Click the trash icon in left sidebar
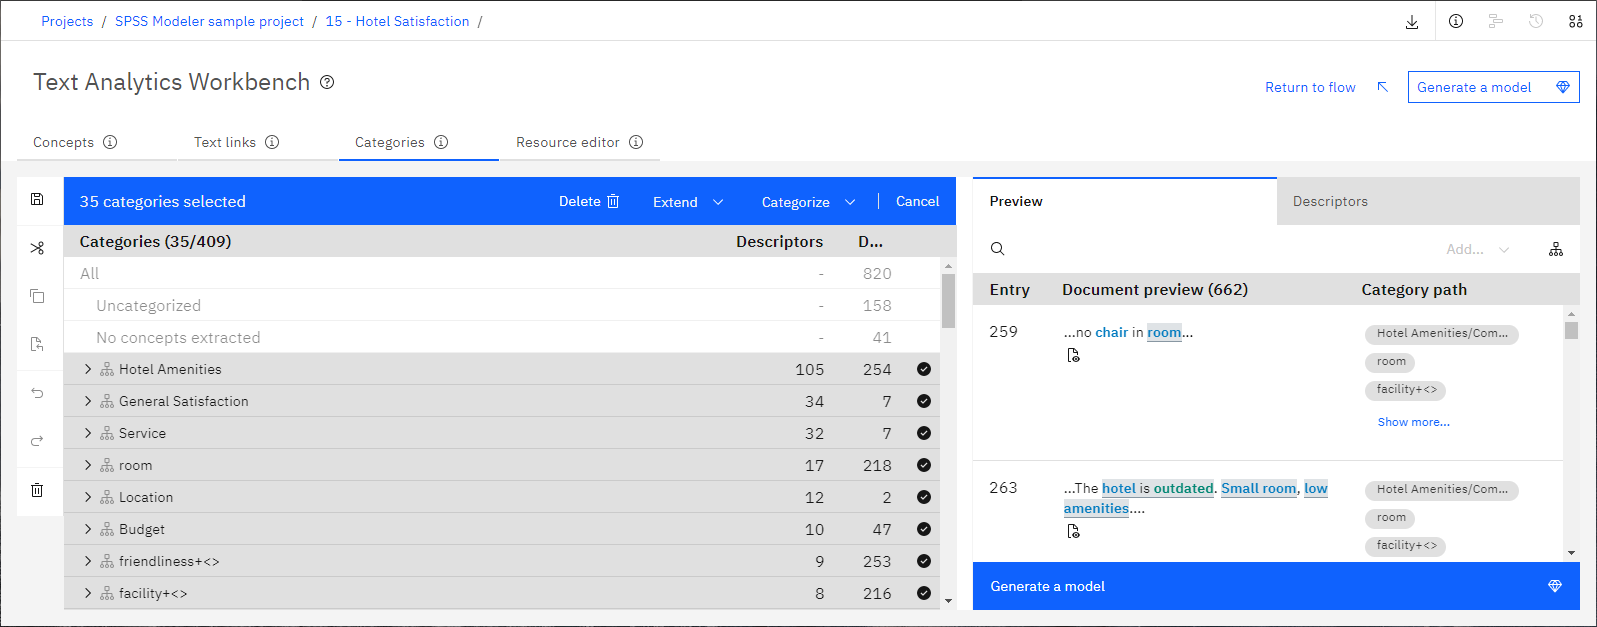 (x=37, y=490)
